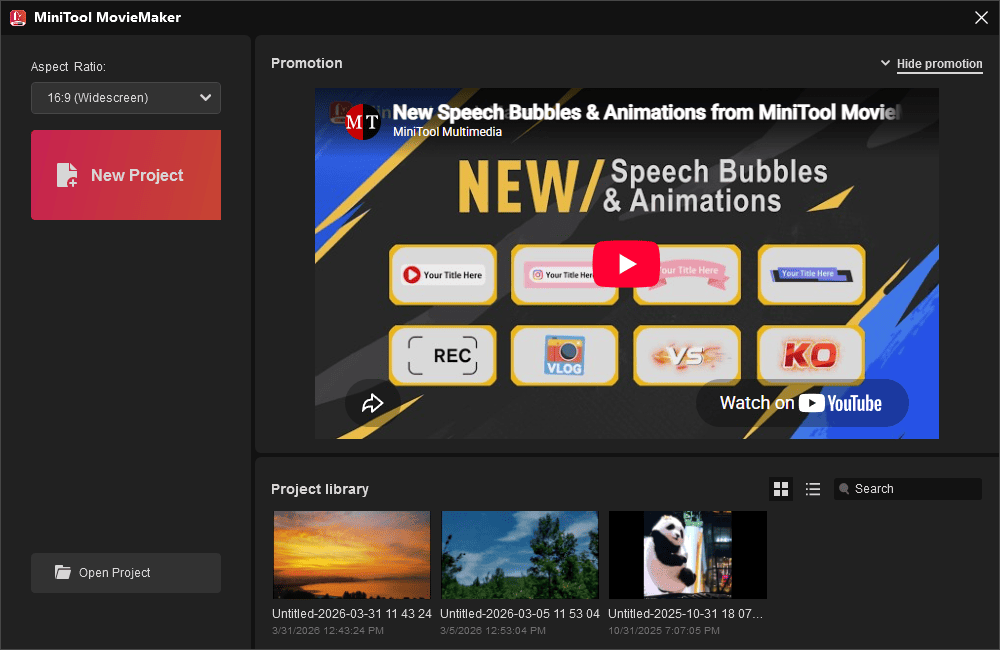1000x650 pixels.
Task: Click the MiniTool Multimedia channel avatar
Action: [362, 121]
